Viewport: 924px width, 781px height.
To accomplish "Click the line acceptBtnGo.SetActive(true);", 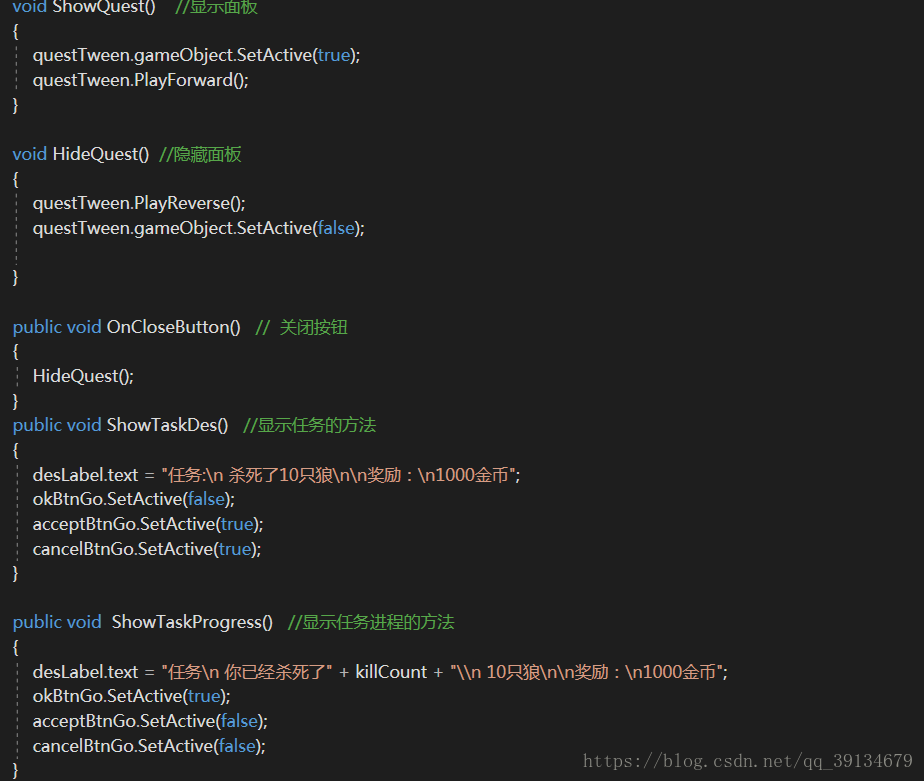I will click(x=148, y=524).
